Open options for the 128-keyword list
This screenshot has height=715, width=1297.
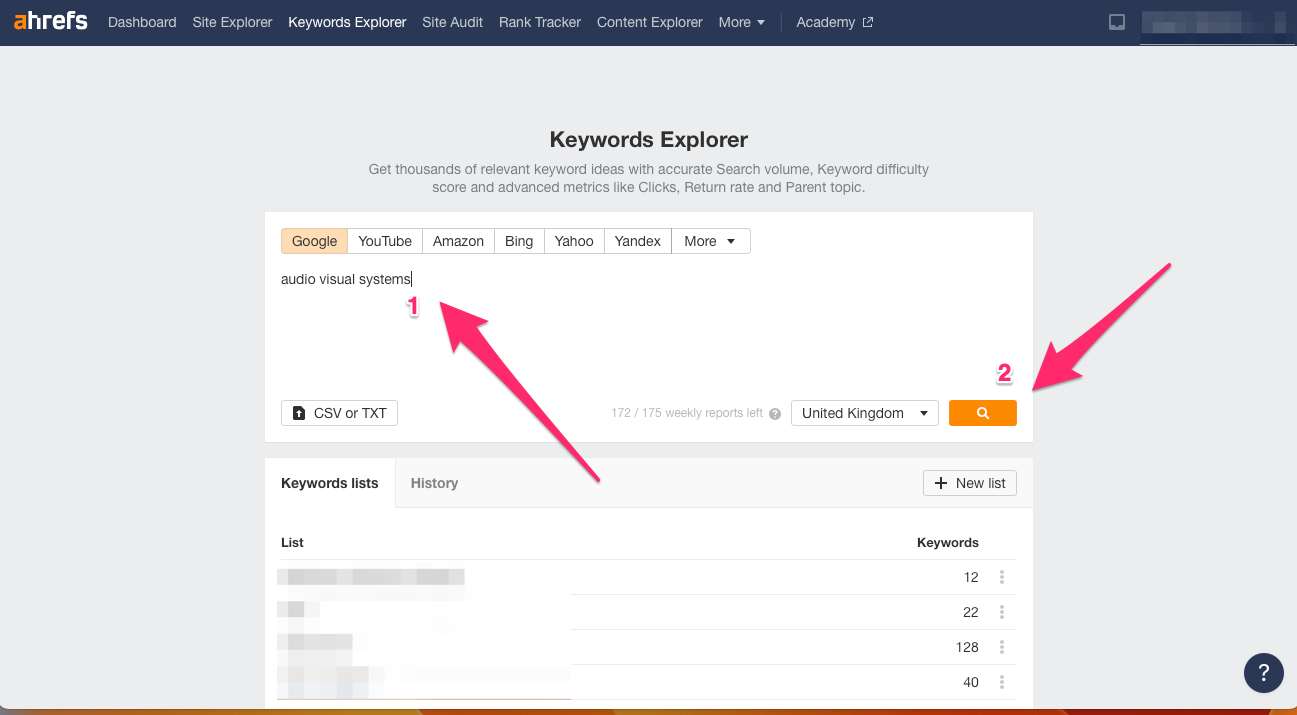1001,647
